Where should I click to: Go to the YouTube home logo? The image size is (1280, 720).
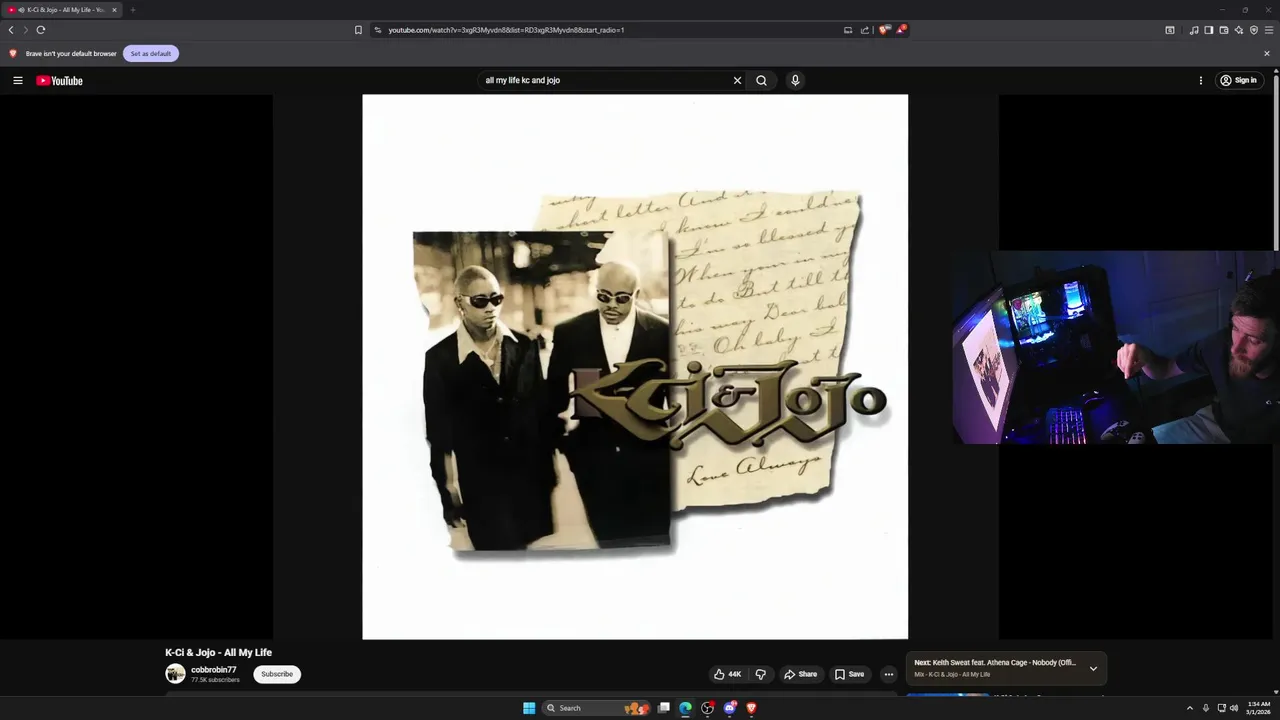click(59, 81)
